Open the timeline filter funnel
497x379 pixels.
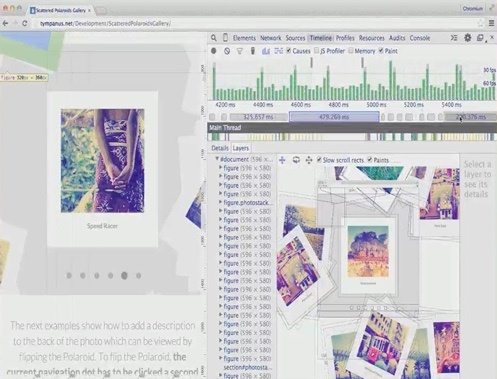tap(240, 51)
